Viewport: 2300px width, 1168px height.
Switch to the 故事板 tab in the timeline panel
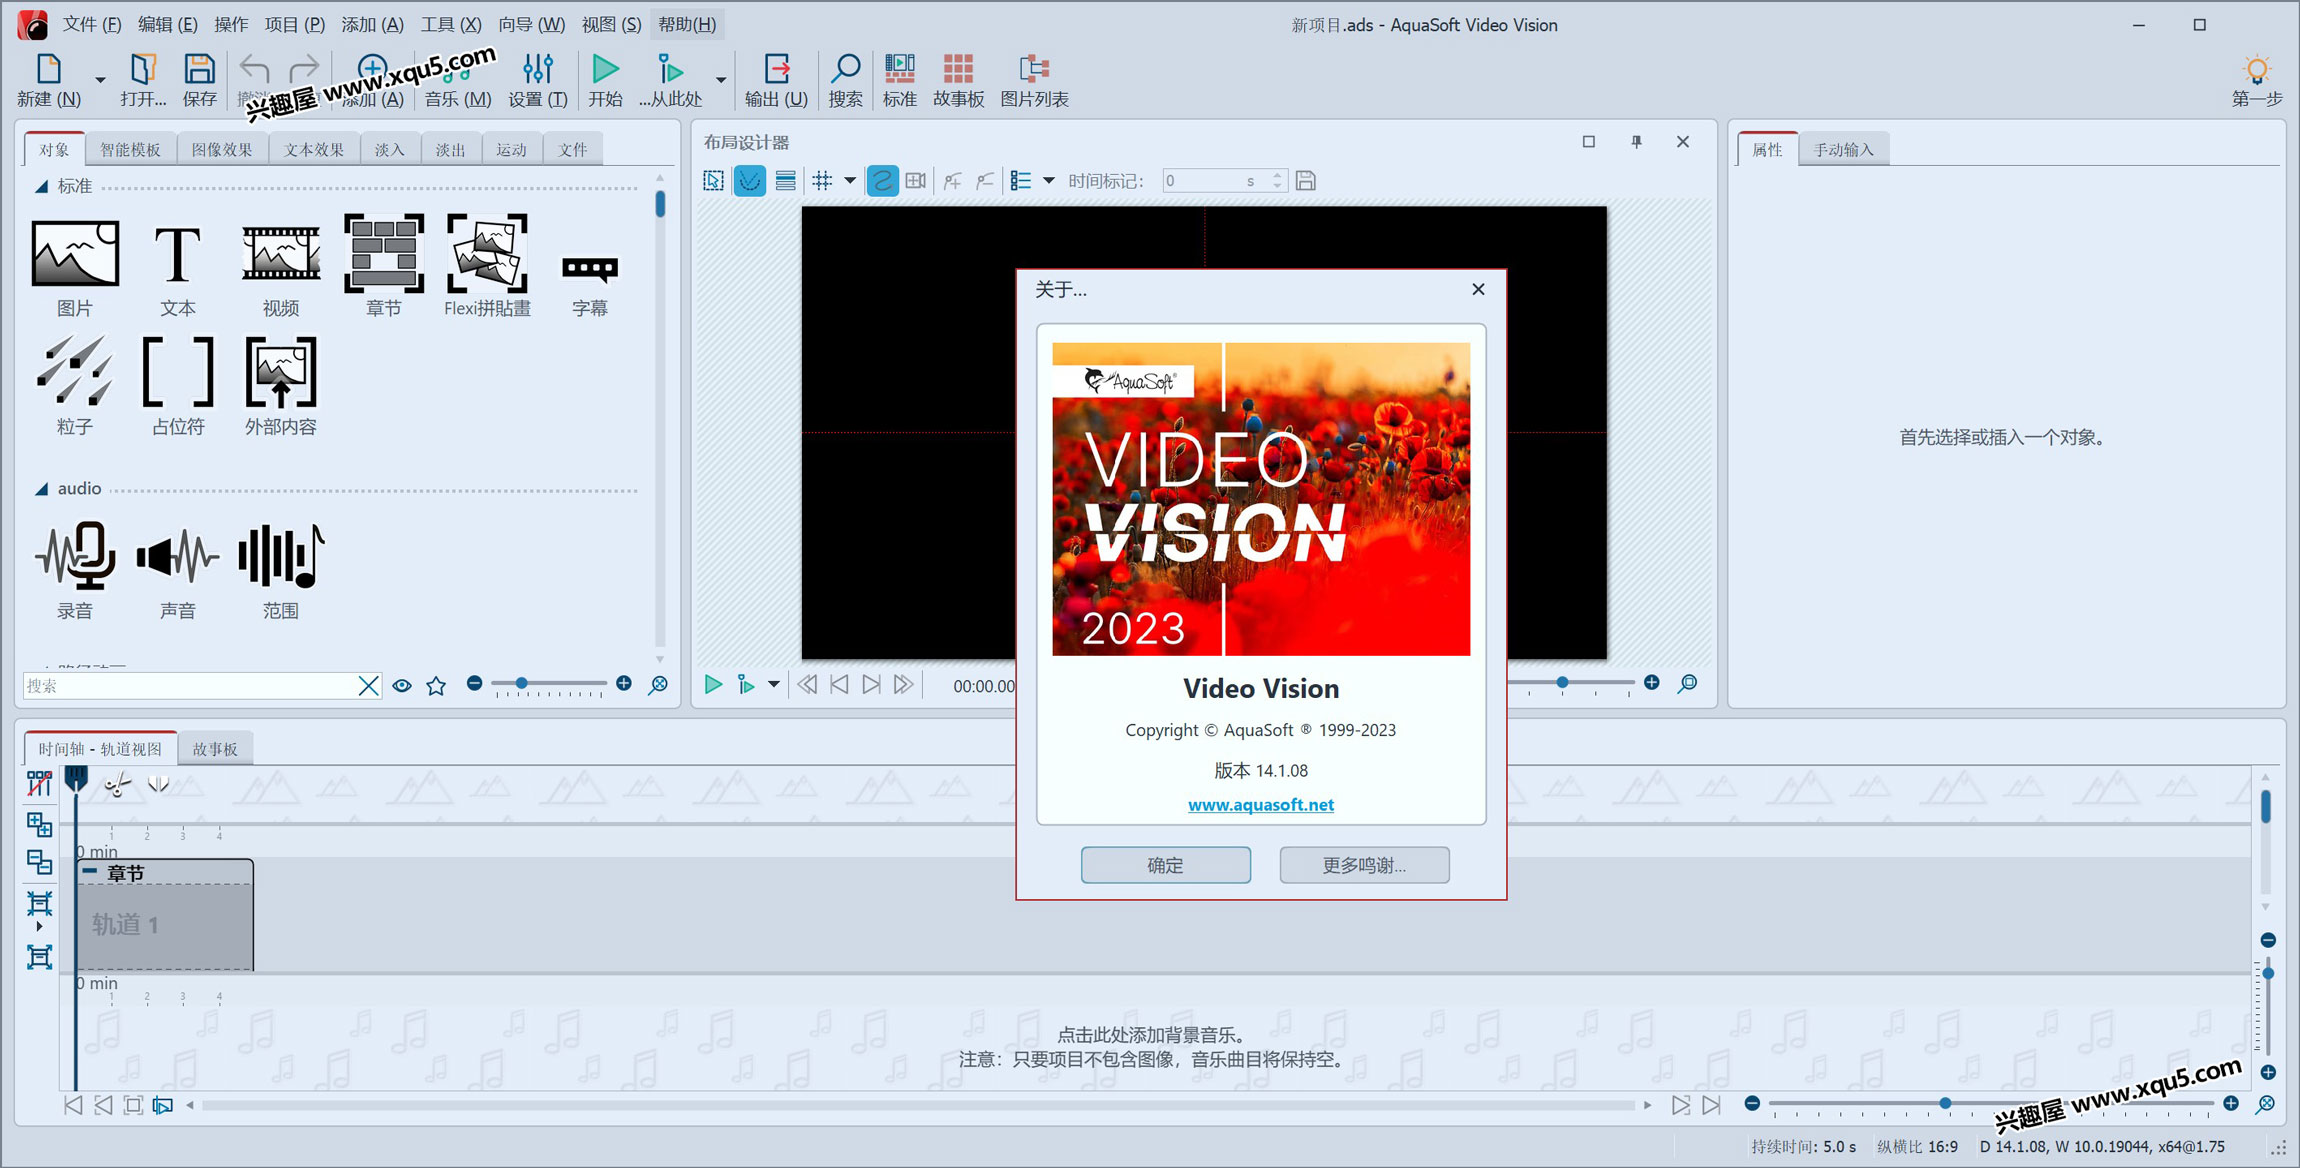point(214,749)
